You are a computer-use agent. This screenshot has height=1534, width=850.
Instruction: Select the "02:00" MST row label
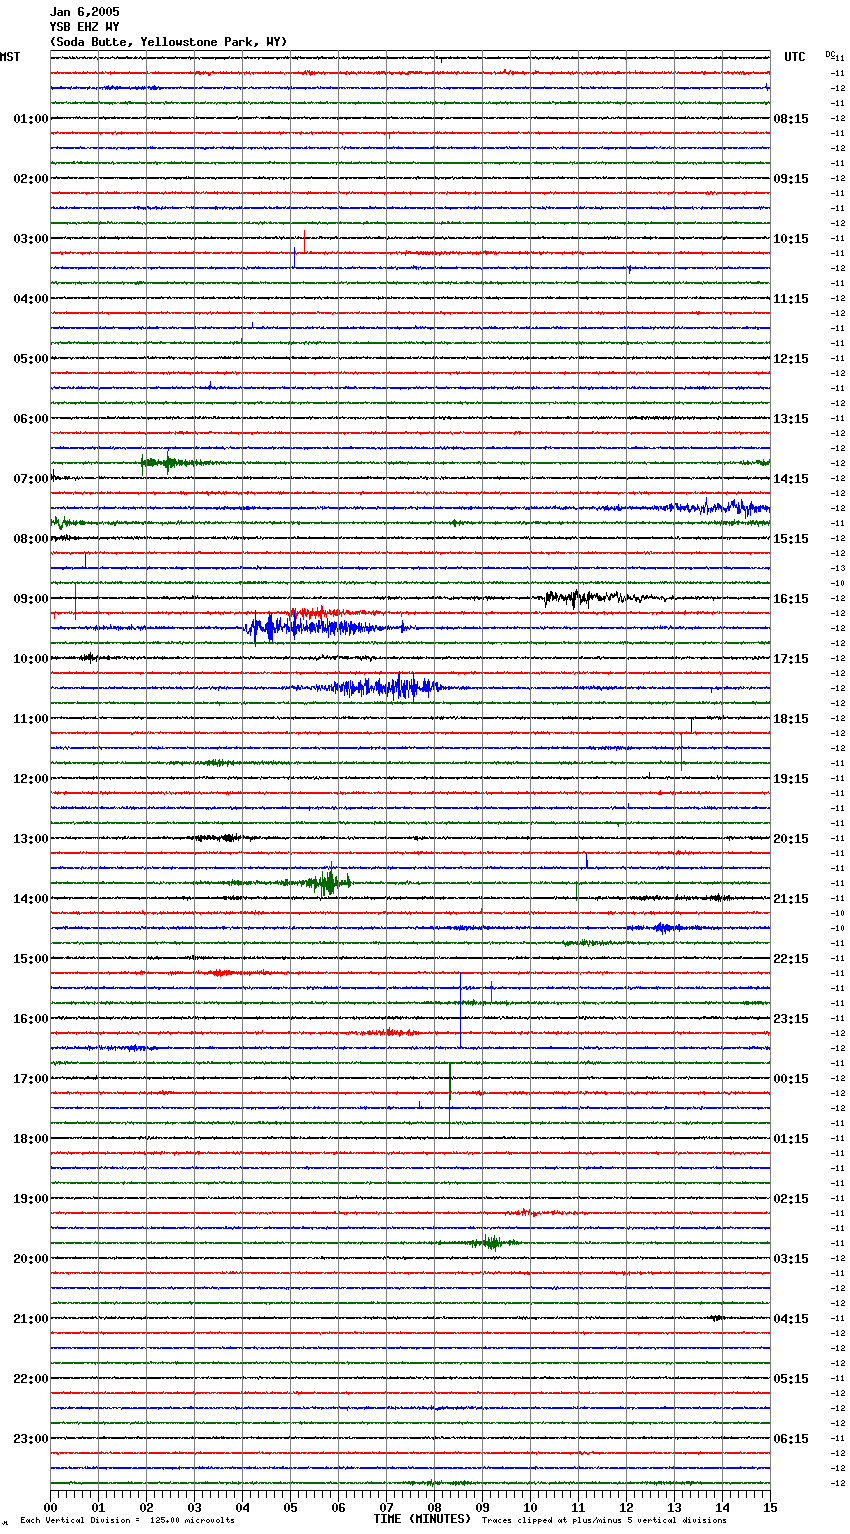tap(31, 179)
